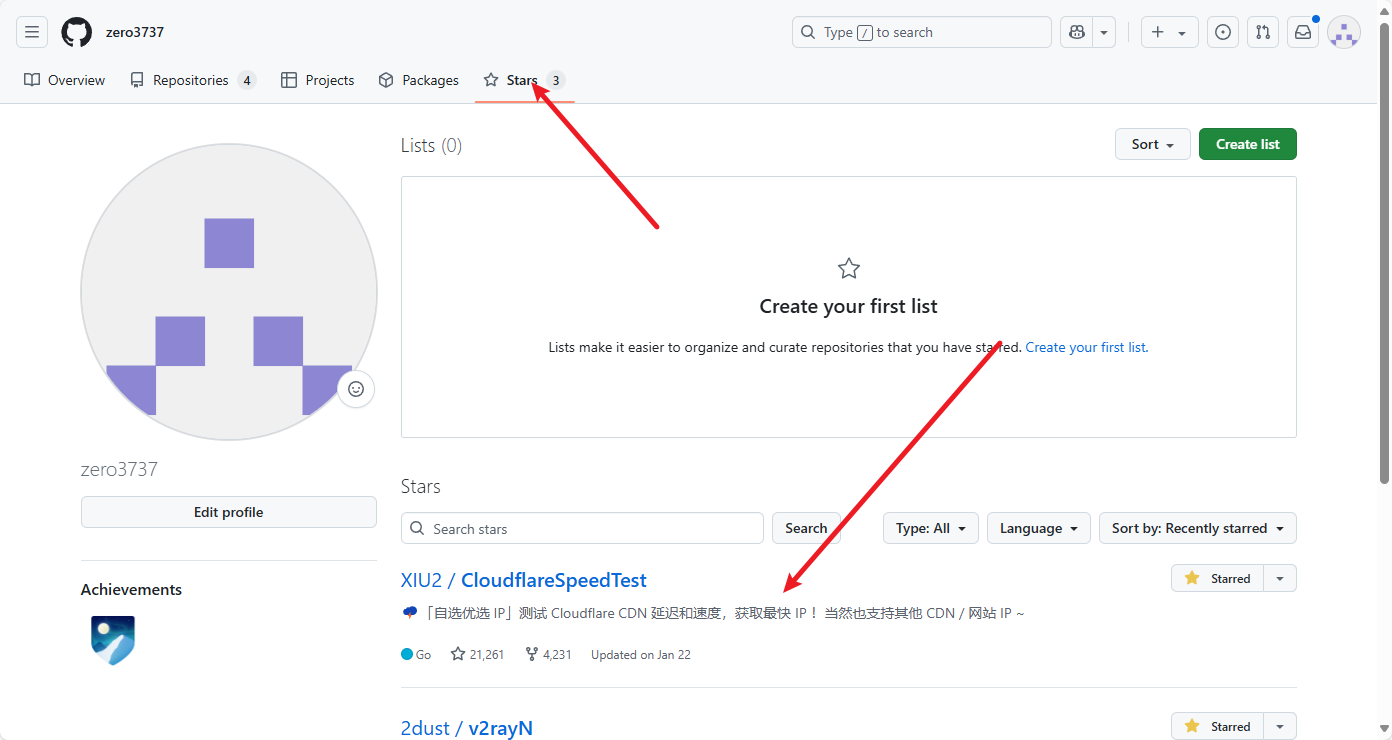Viewport: 1392px width, 740px height.
Task: Click the 'Lists (0)' heading
Action: (431, 145)
